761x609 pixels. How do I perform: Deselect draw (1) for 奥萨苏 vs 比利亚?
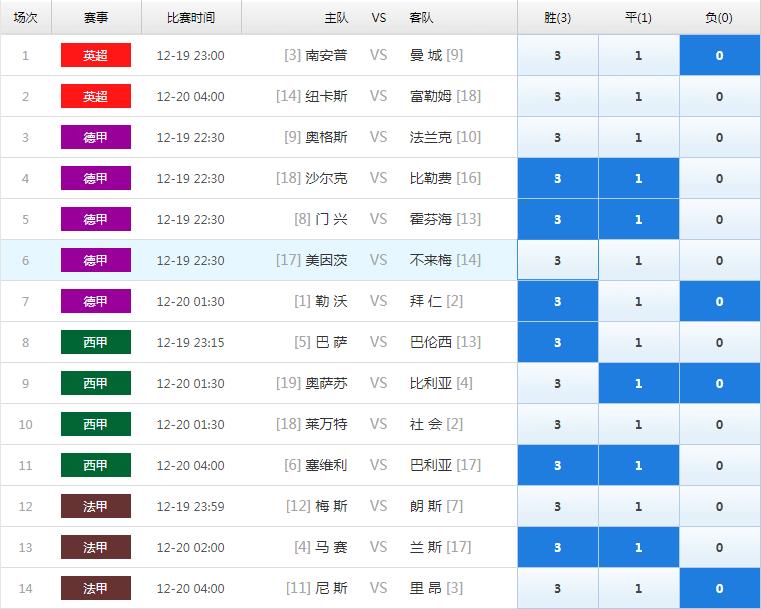(x=639, y=383)
